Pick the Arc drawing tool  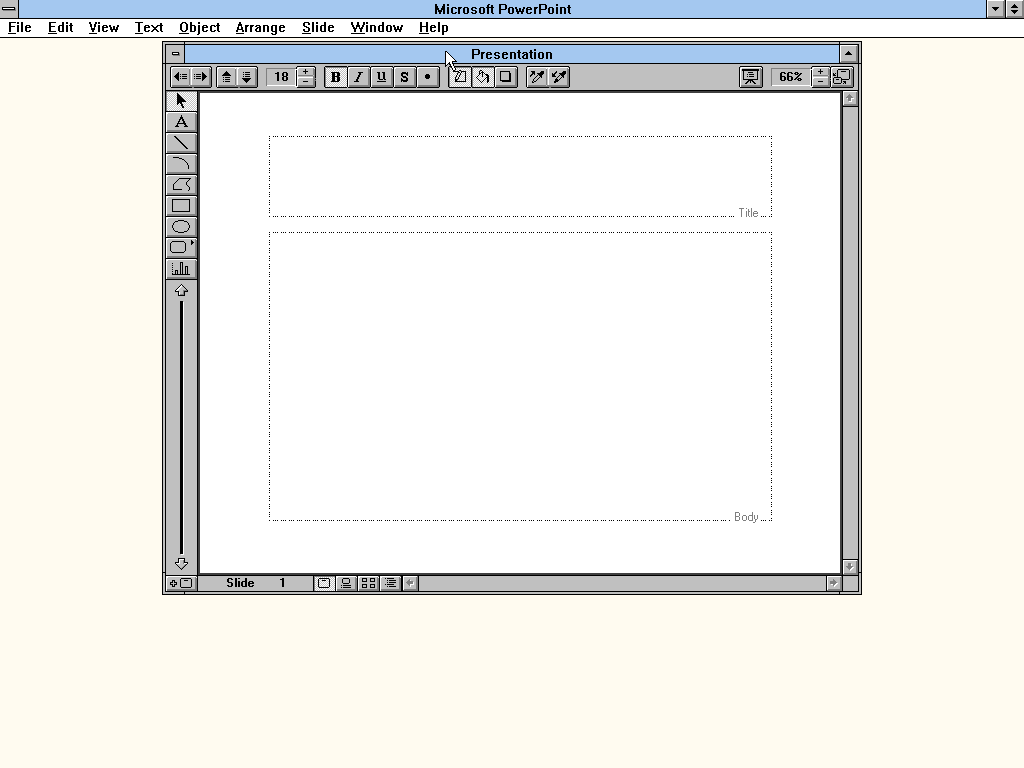[181, 163]
